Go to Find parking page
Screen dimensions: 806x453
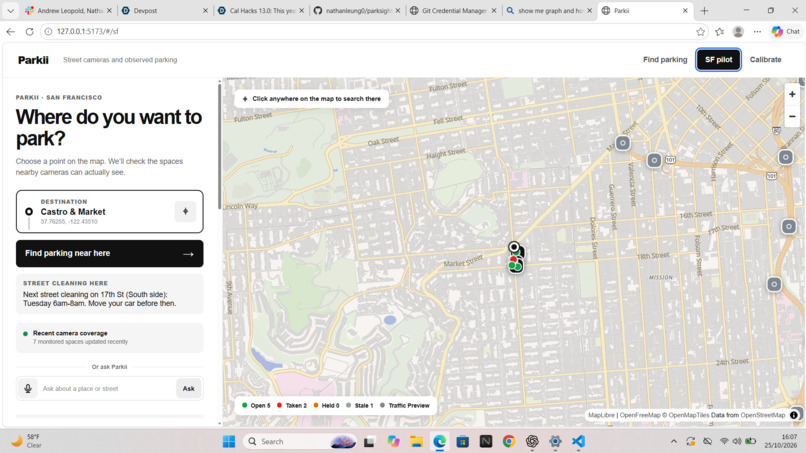[665, 60]
